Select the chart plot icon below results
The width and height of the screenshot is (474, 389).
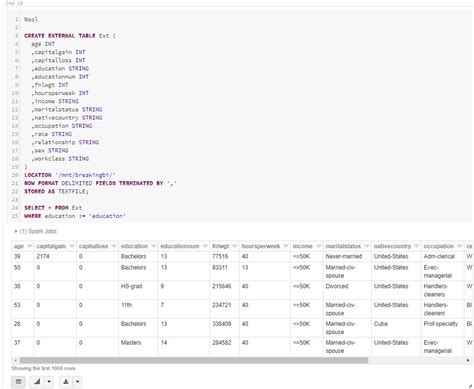[37, 382]
